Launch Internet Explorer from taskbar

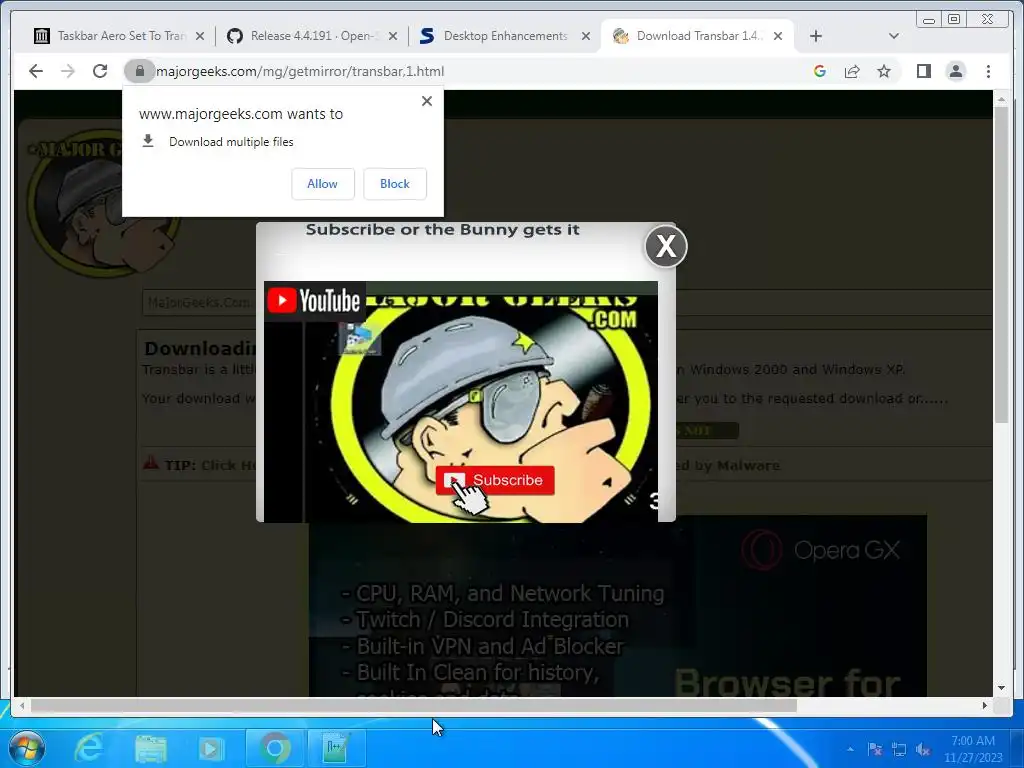[89, 747]
